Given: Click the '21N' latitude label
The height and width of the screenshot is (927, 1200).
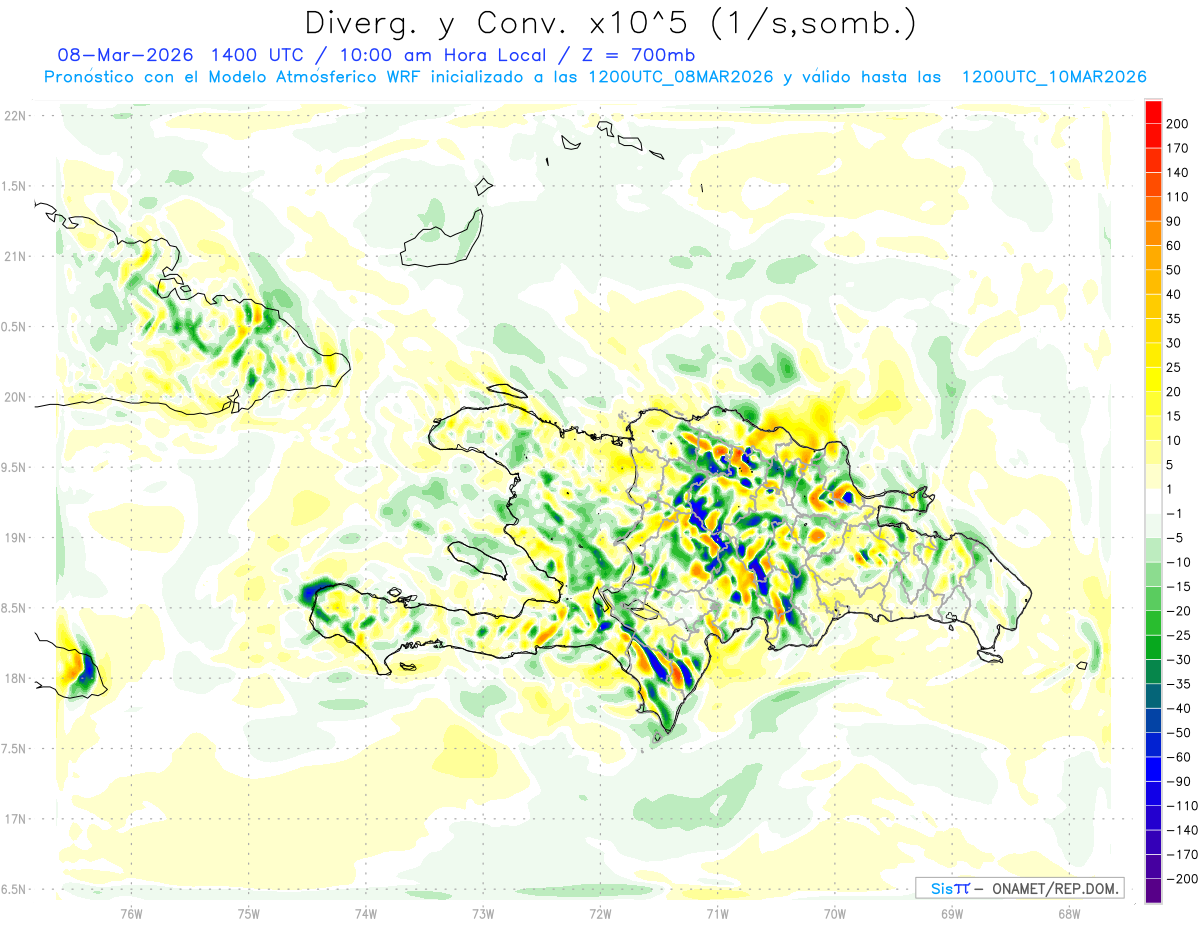Looking at the screenshot, I should (15, 256).
